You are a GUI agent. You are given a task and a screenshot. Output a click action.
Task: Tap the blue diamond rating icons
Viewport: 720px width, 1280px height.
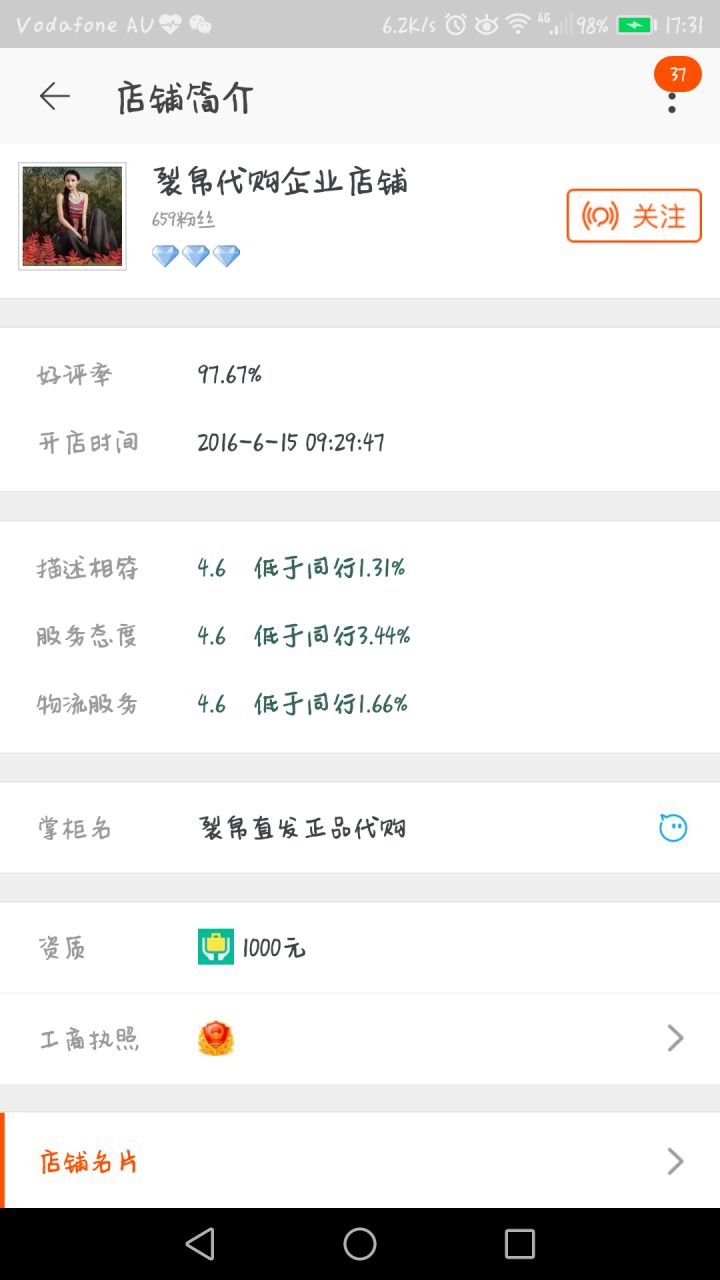pyautogui.click(x=196, y=256)
